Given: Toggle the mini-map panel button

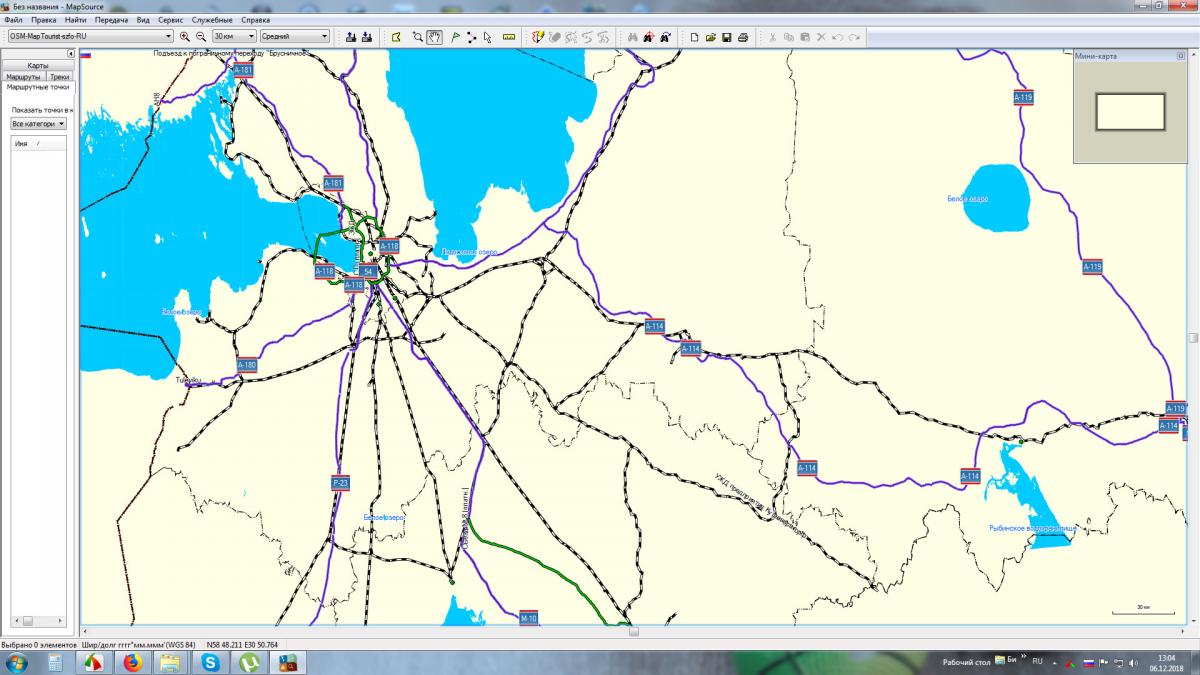Looking at the screenshot, I should (x=1181, y=56).
